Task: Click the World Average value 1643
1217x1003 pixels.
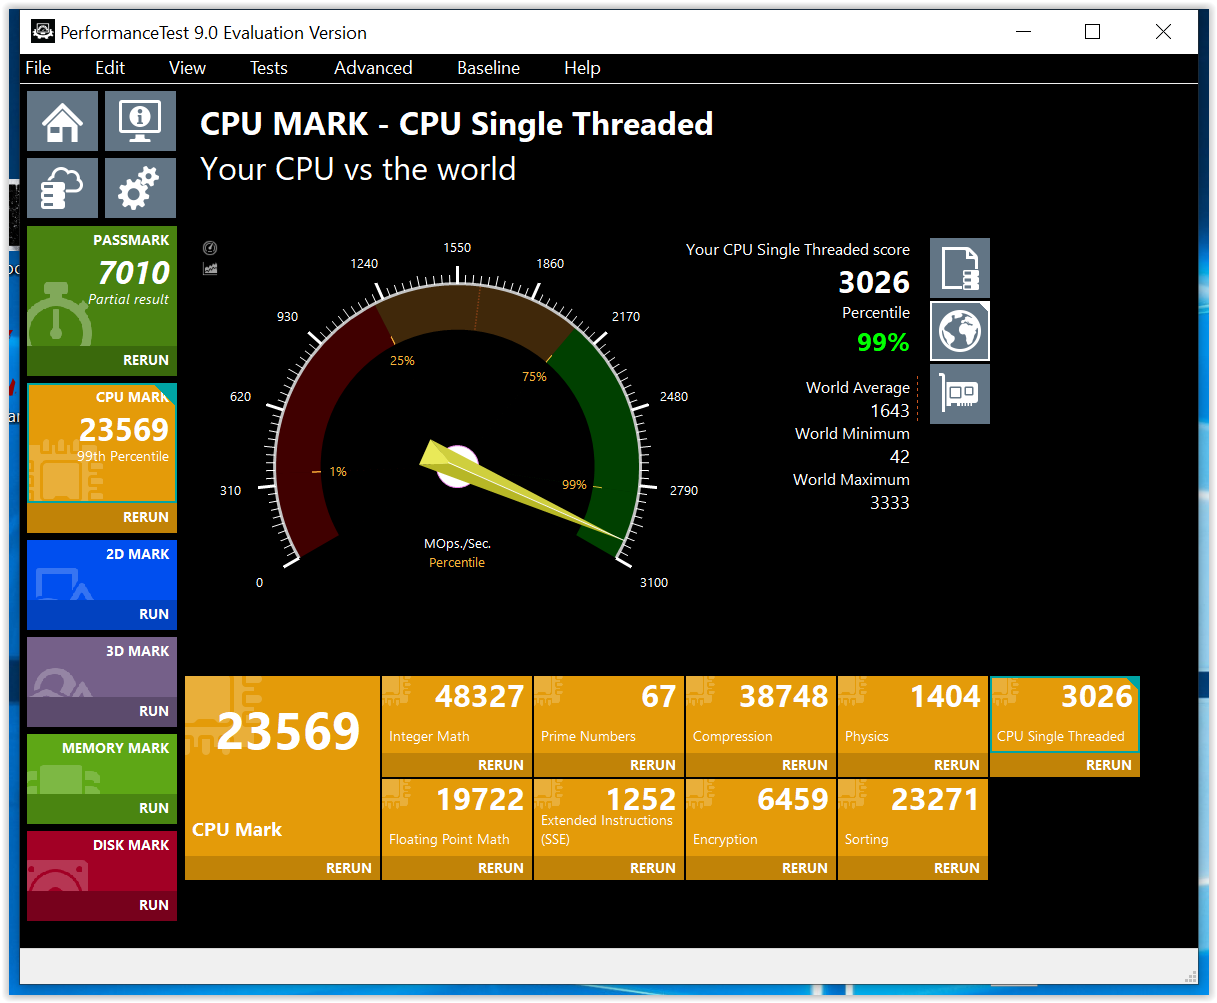Action: pos(890,411)
